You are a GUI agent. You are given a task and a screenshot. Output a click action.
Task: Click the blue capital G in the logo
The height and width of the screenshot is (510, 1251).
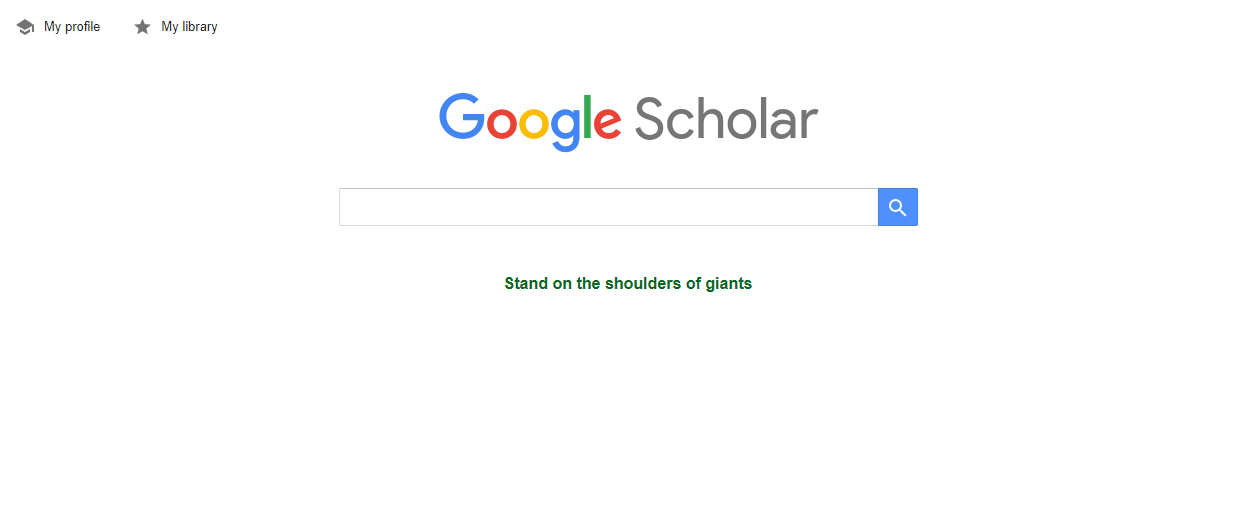pyautogui.click(x=462, y=116)
